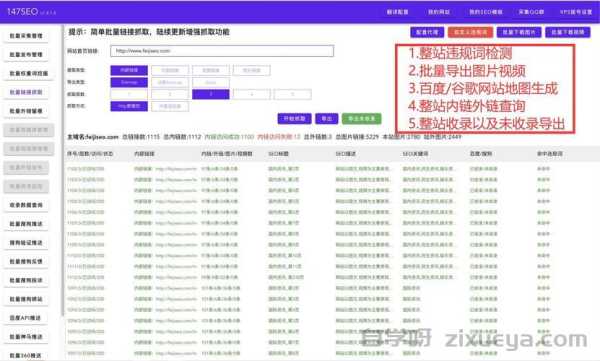Select the 内部链接 crawl type option
The width and height of the screenshot is (600, 361).
[x=129, y=70]
